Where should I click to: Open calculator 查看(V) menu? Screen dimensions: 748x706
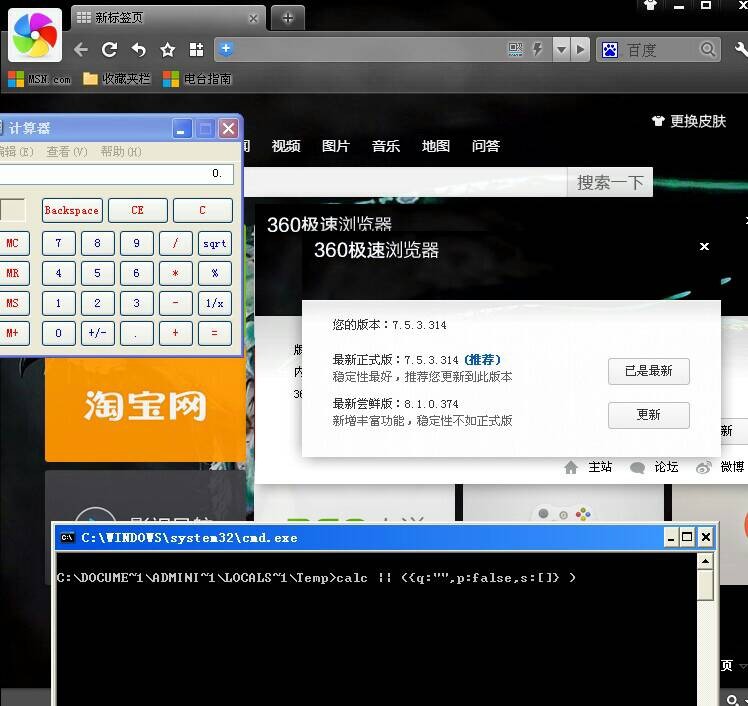67,152
